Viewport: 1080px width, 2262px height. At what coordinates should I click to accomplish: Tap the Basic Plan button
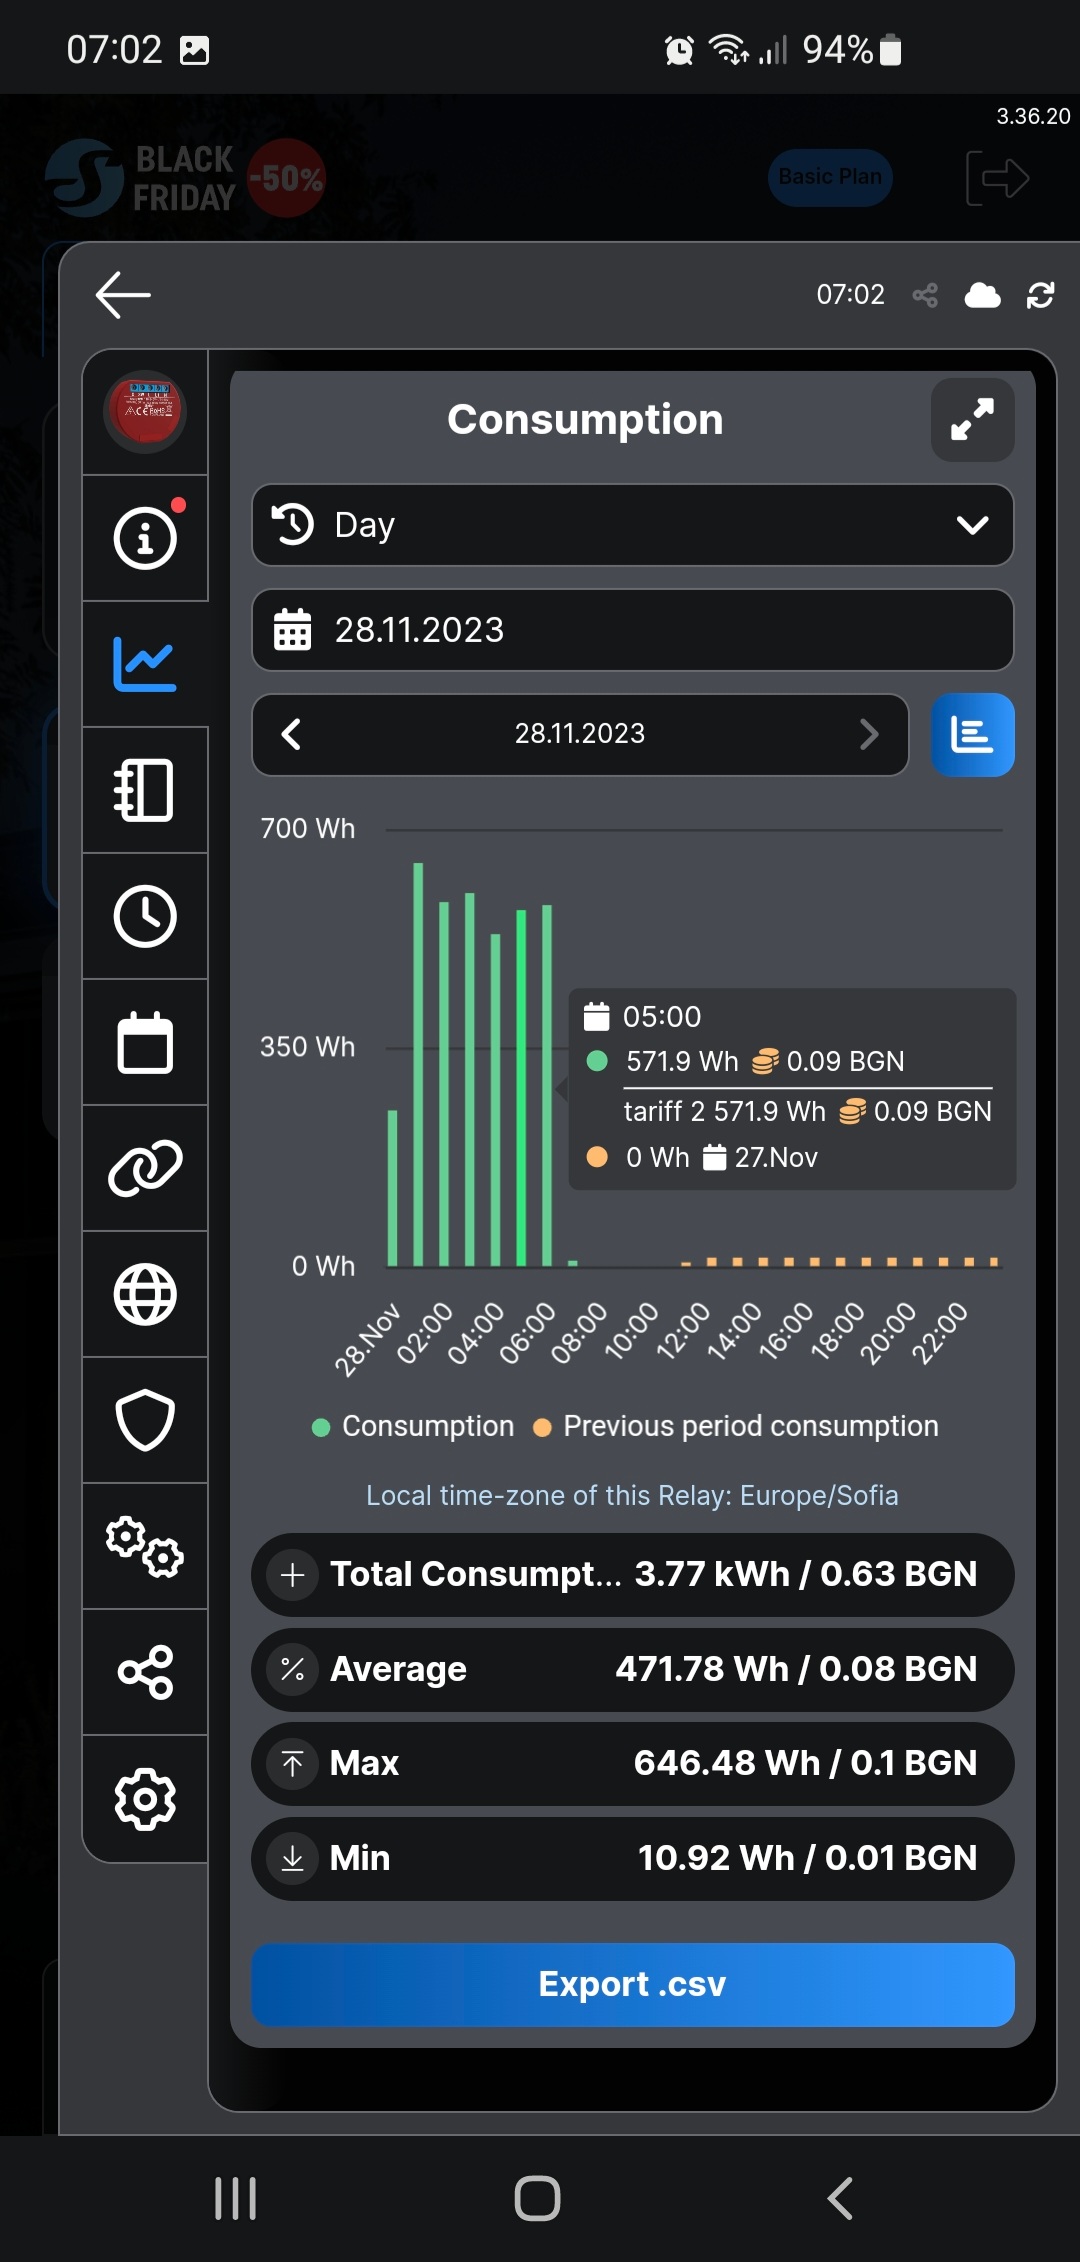829,178
